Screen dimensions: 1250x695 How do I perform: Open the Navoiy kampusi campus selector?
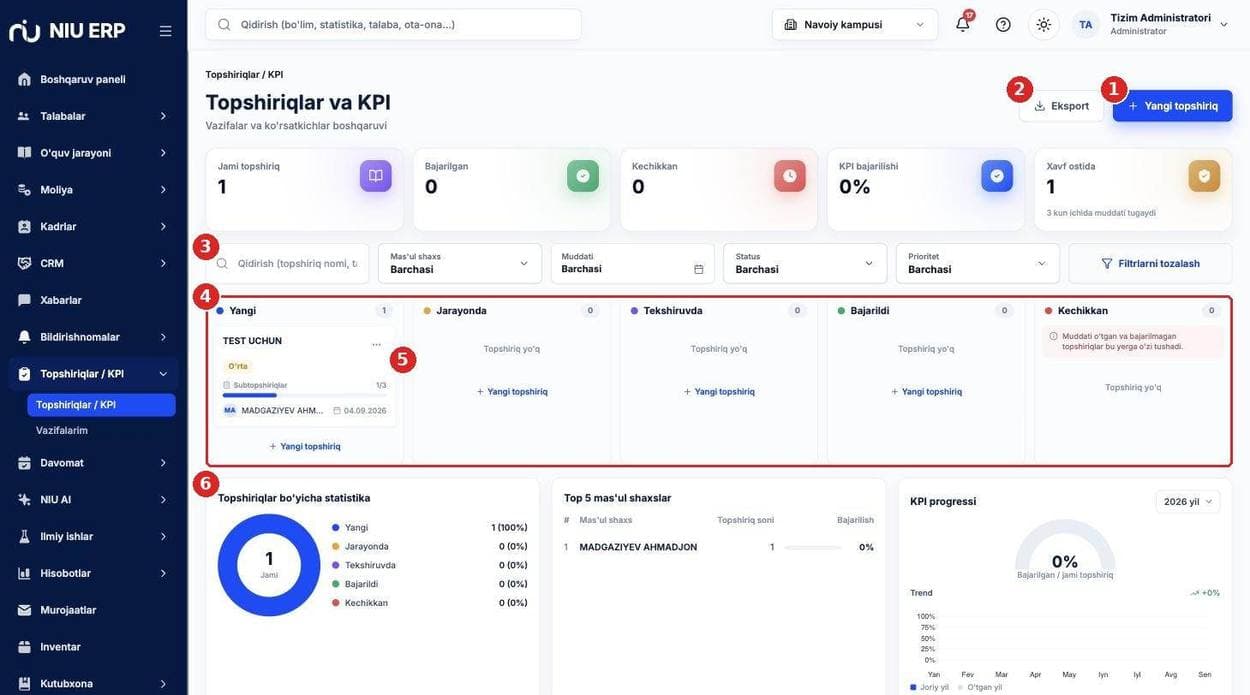point(855,24)
